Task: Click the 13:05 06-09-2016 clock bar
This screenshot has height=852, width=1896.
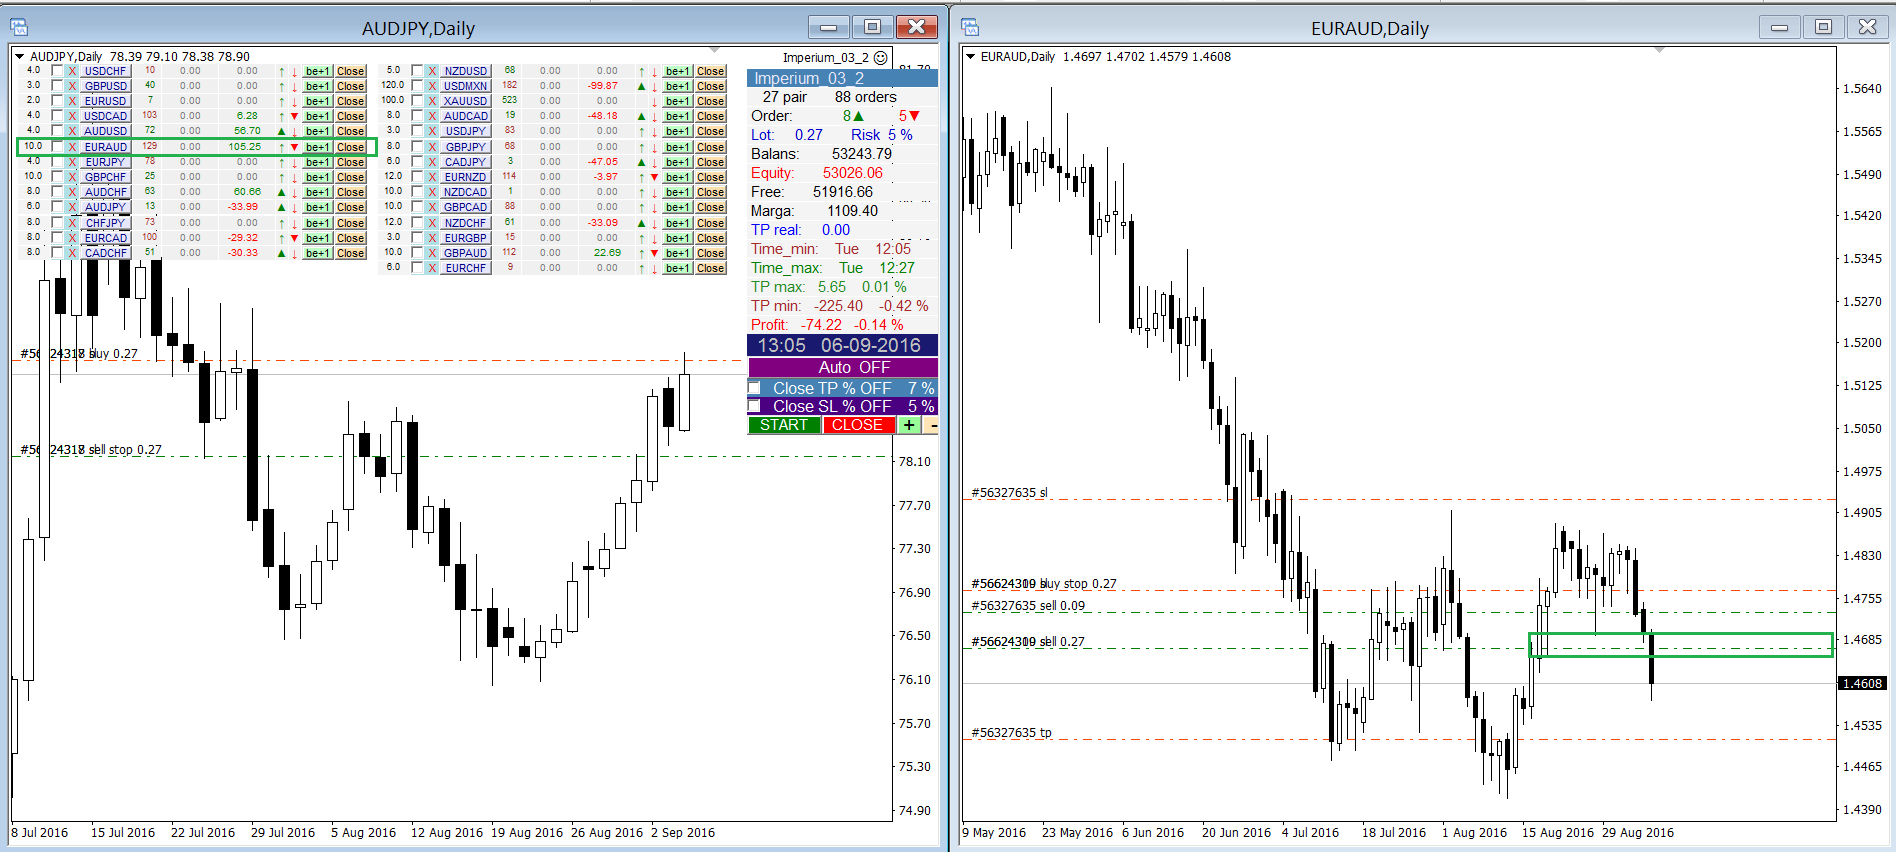Action: pos(842,345)
